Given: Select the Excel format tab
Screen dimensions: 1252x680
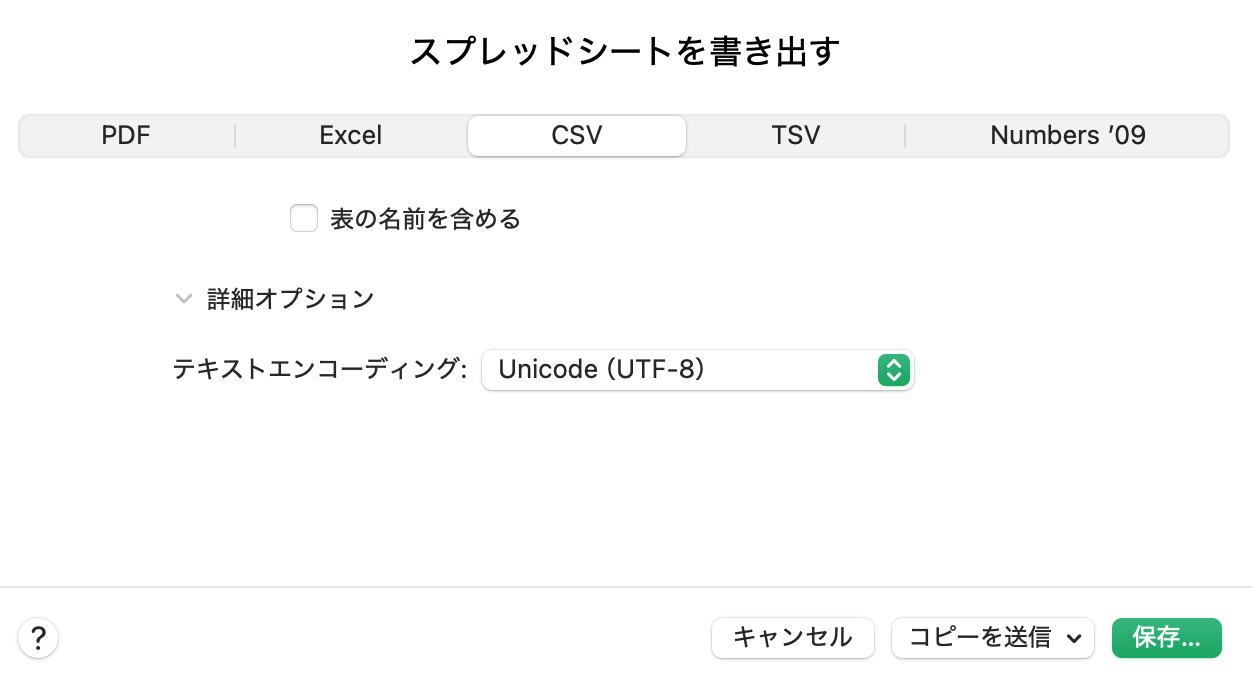Looking at the screenshot, I should [351, 136].
